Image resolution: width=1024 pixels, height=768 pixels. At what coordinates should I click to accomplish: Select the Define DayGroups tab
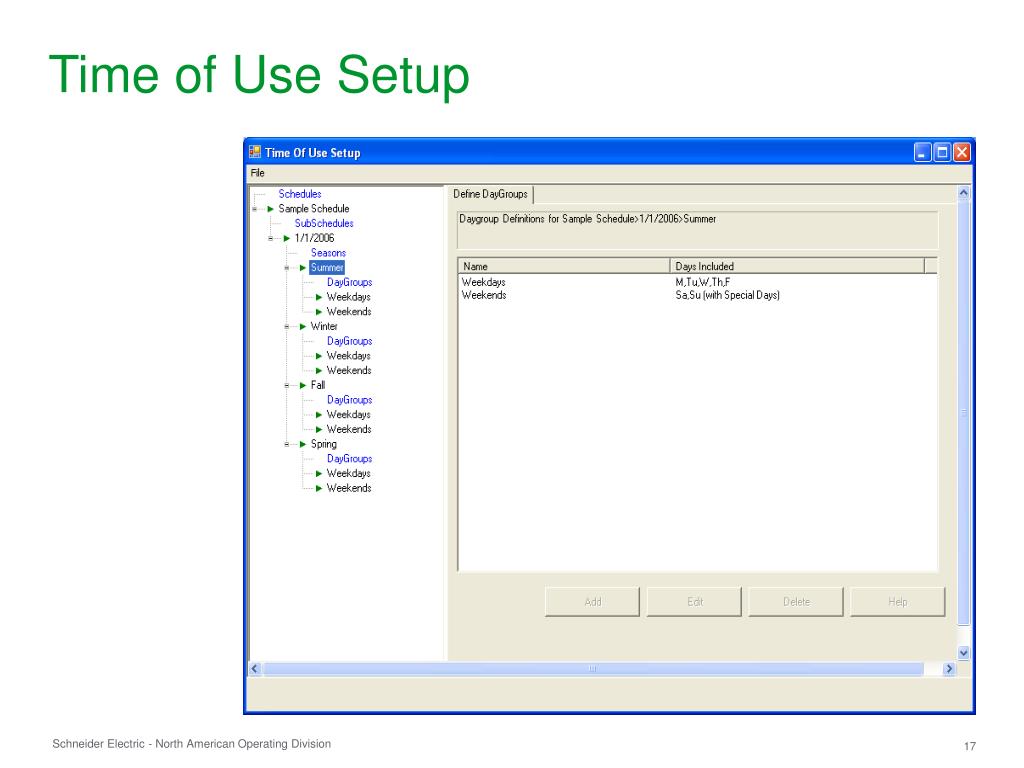tap(490, 194)
